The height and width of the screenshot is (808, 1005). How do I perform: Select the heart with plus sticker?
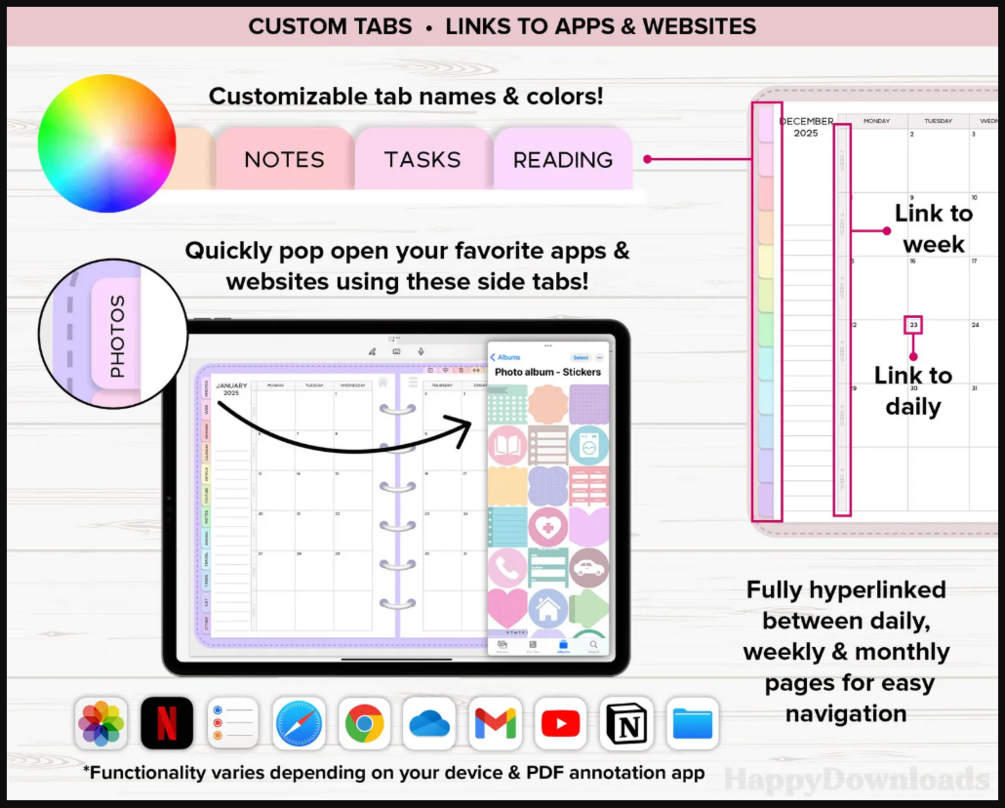[548, 527]
